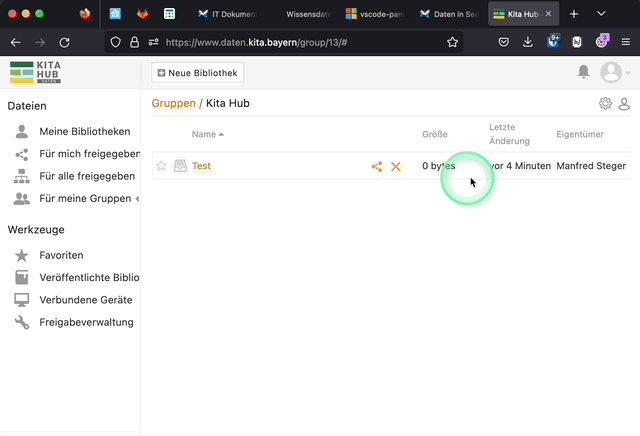Create a new library with Neue Bibliothek

[x=198, y=73]
